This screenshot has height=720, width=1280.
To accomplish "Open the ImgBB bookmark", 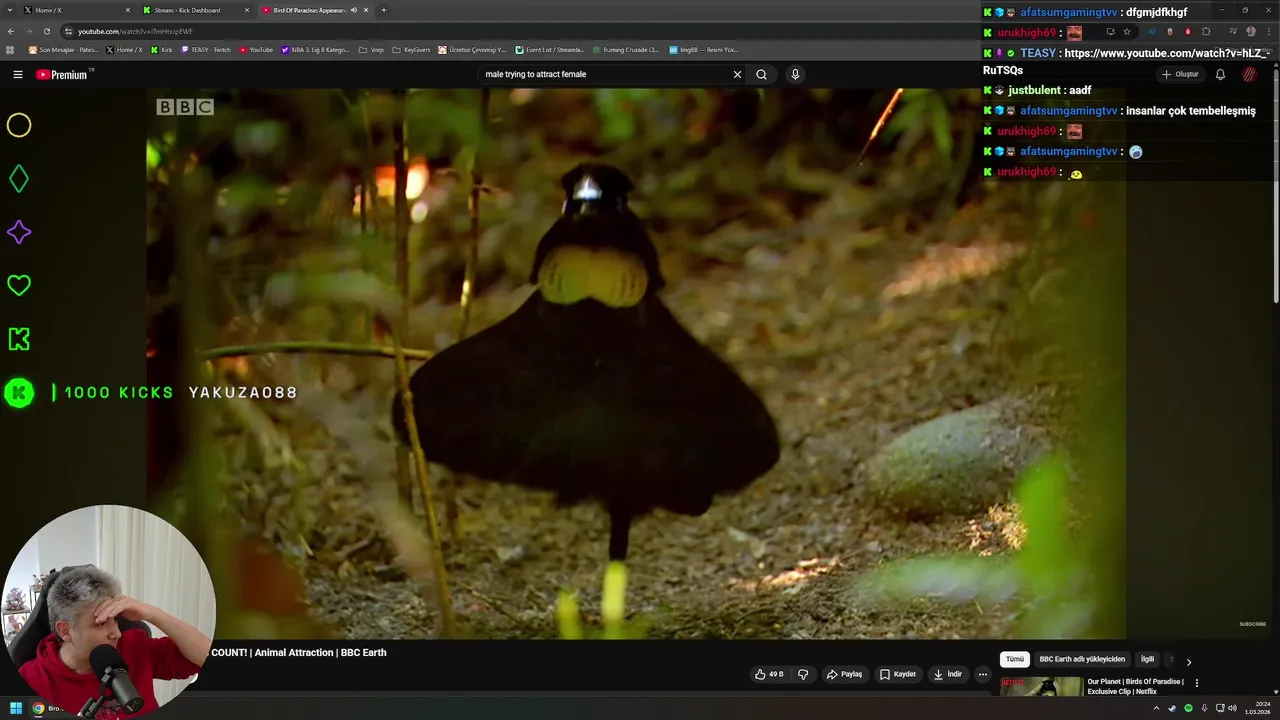I will pyautogui.click(x=703, y=49).
